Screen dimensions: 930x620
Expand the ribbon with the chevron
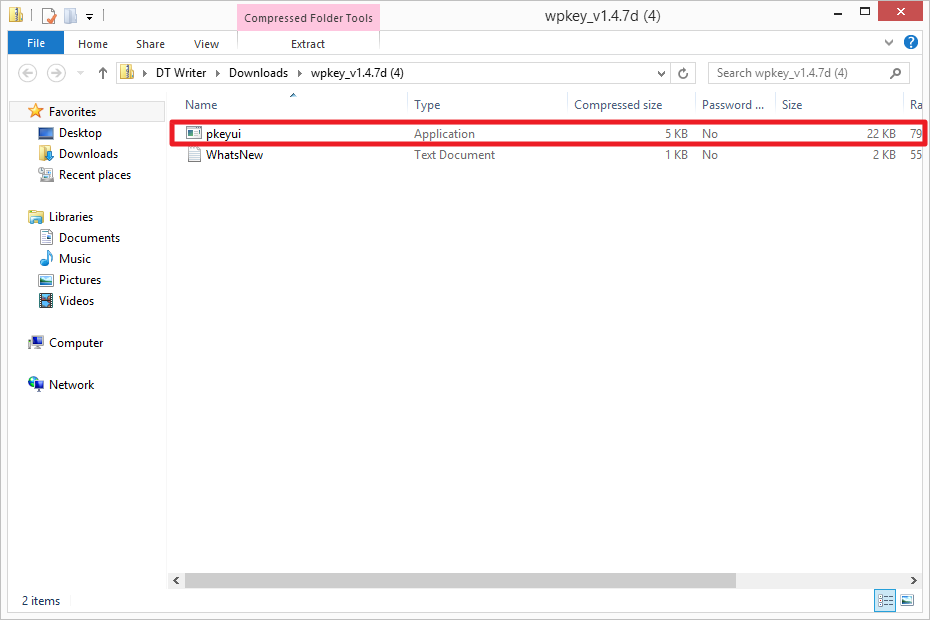pos(888,42)
